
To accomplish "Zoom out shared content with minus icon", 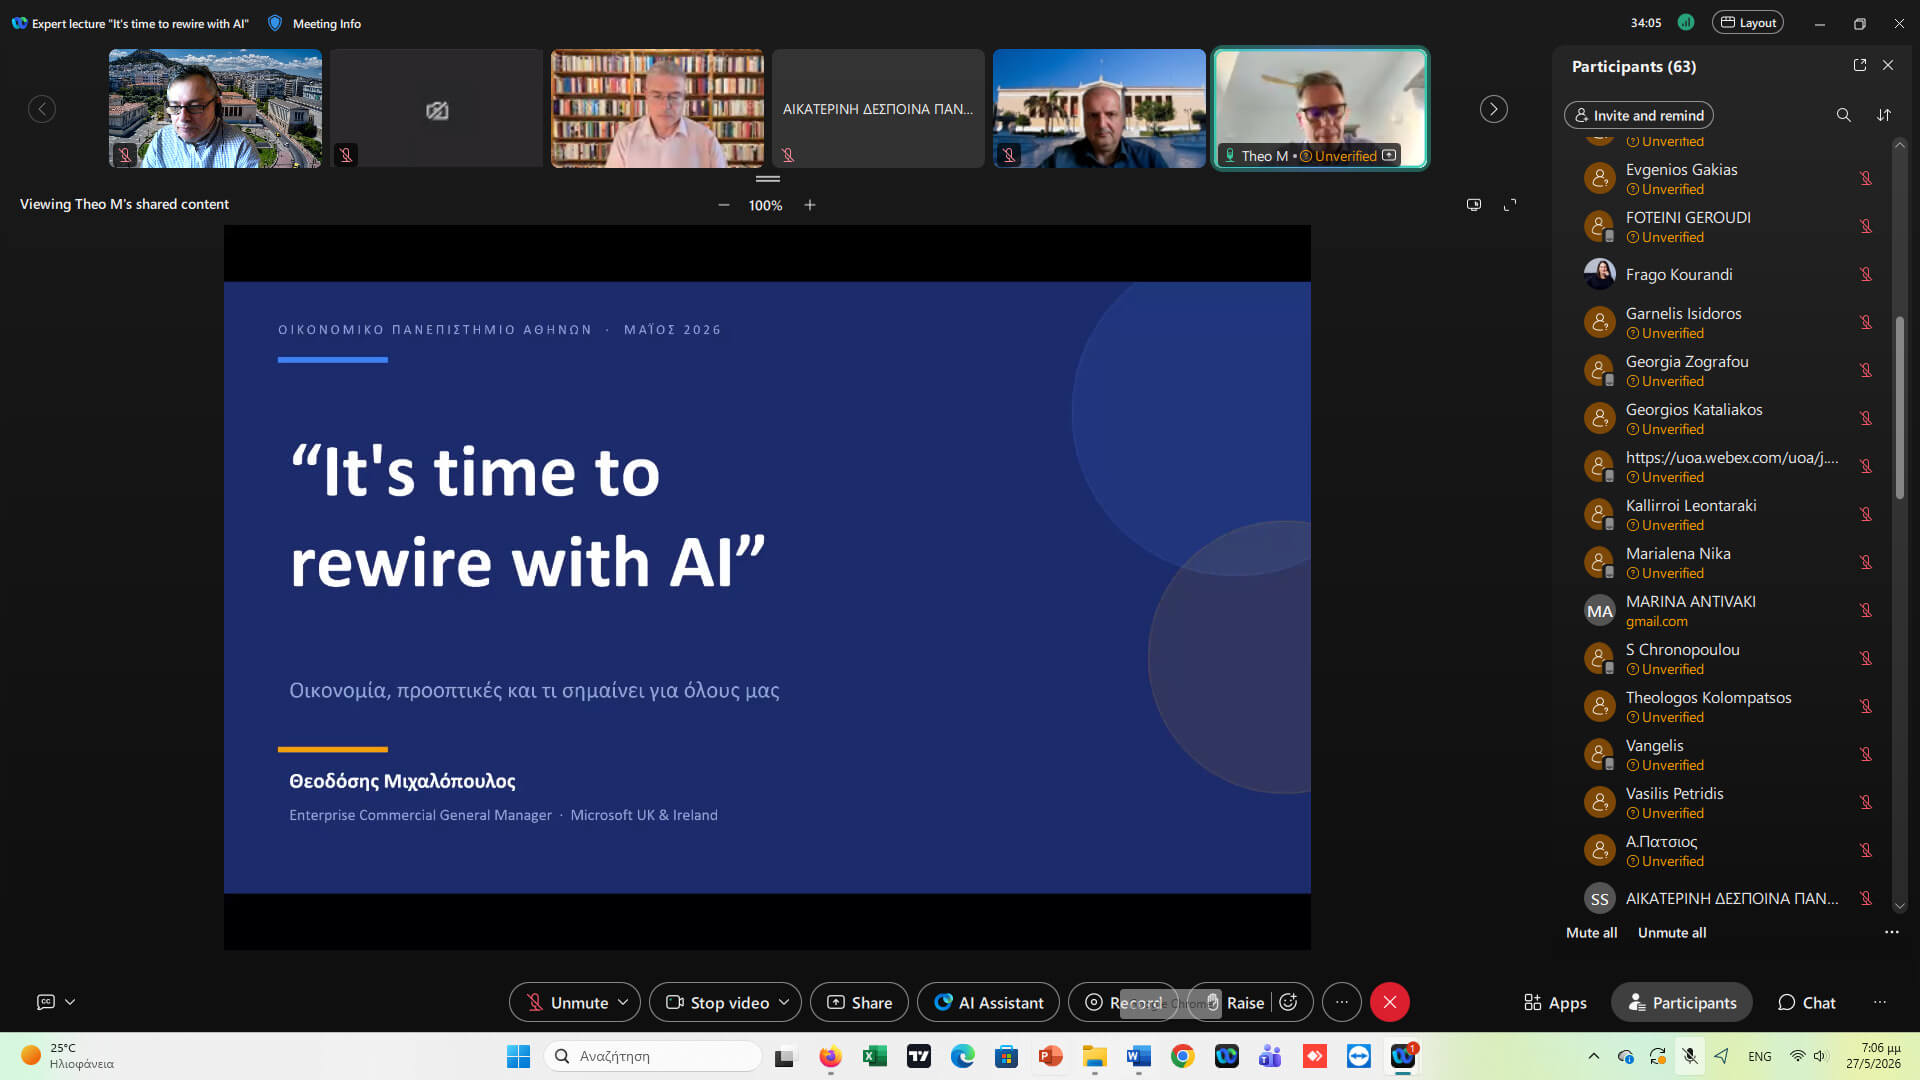I will pos(723,205).
